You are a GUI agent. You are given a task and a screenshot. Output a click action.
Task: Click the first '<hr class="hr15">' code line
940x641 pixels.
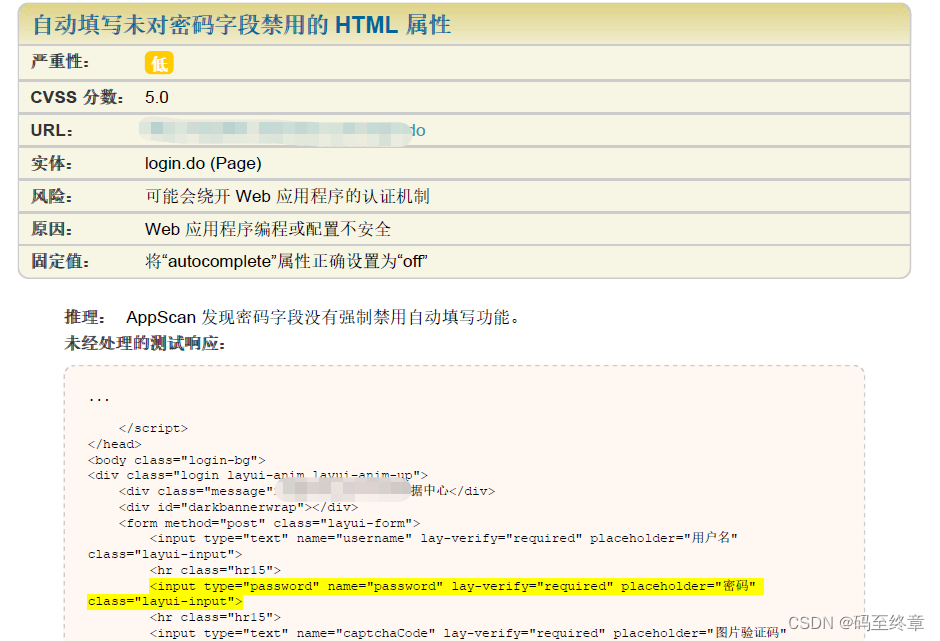click(x=215, y=570)
